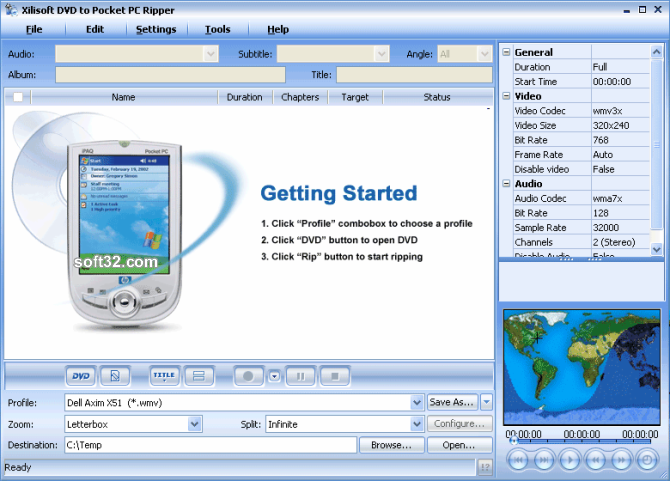Click the Browse... button
The height and width of the screenshot is (481, 670).
[x=391, y=445]
